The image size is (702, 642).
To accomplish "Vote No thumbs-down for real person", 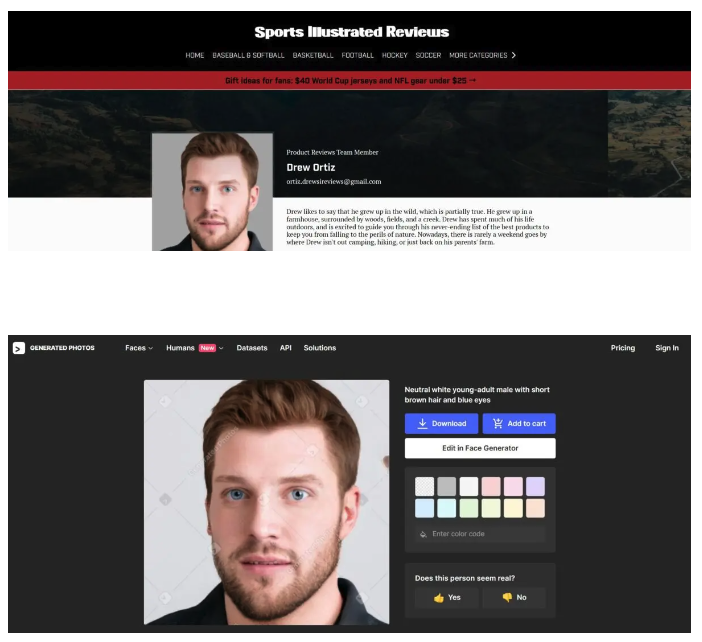I will click(513, 597).
